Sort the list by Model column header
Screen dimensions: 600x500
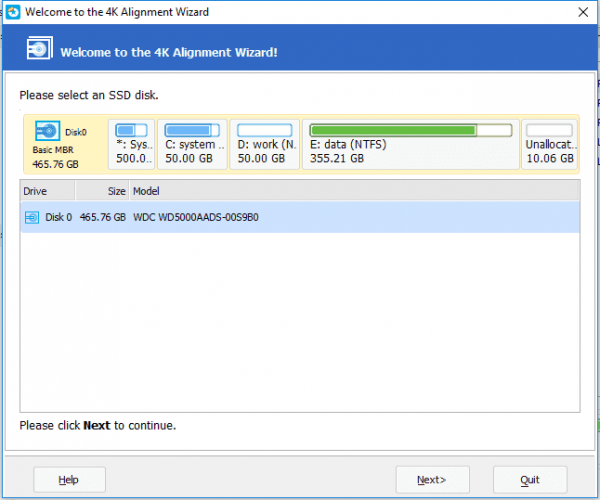(x=147, y=191)
